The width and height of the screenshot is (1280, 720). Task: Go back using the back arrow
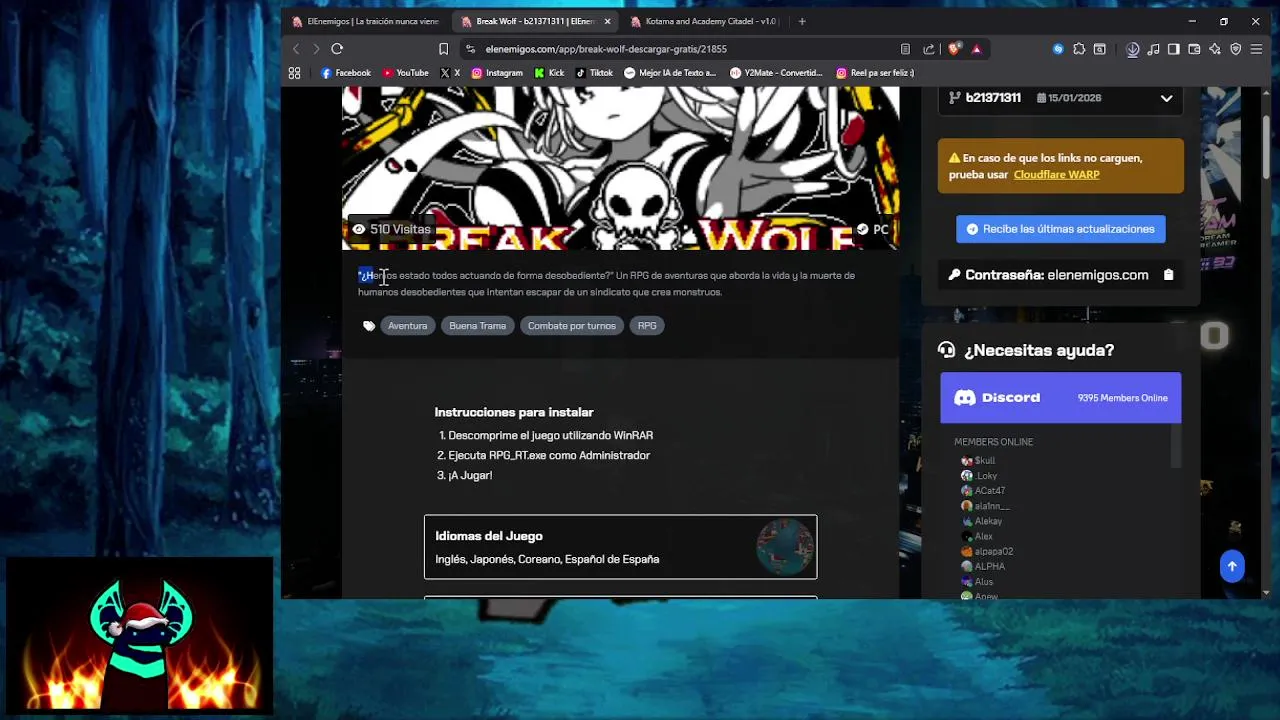tap(296, 48)
